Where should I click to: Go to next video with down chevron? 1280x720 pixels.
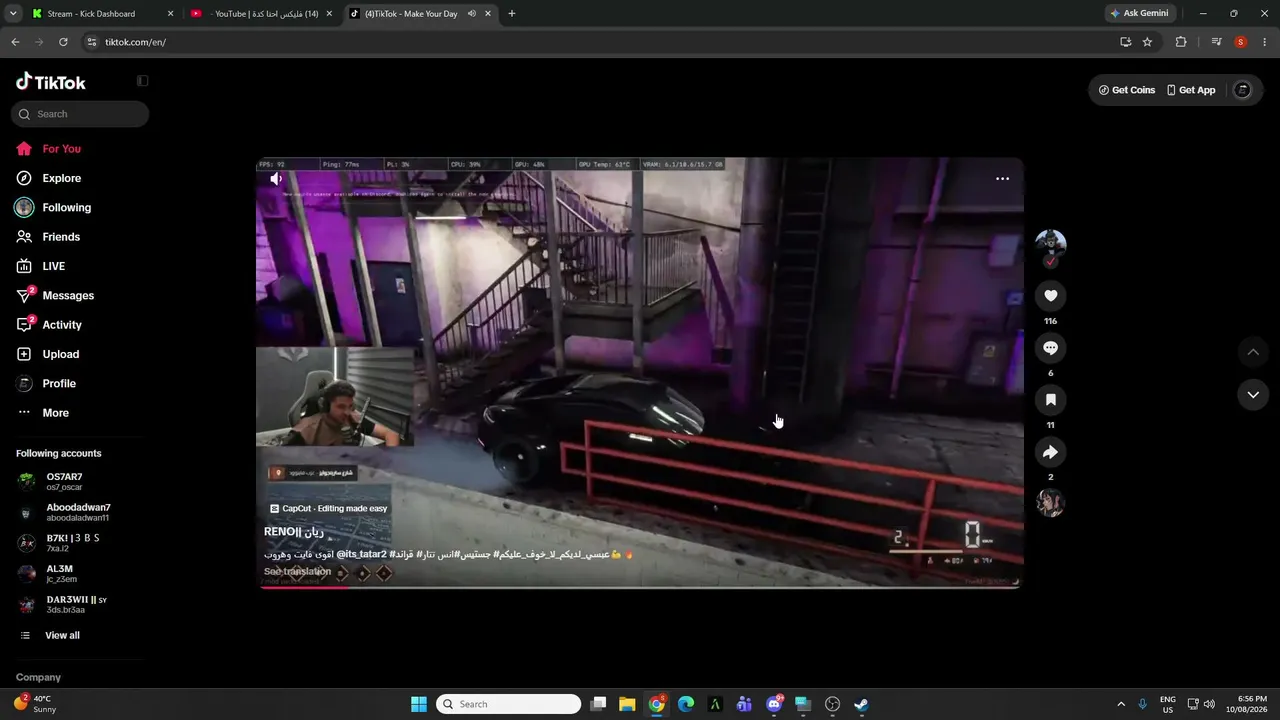pos(1253,395)
